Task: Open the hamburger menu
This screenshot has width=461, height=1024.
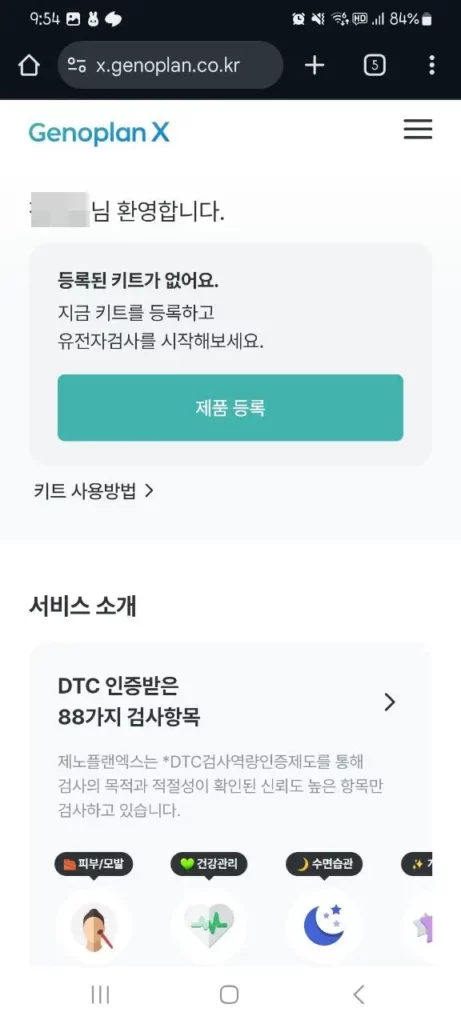Action: 418,129
